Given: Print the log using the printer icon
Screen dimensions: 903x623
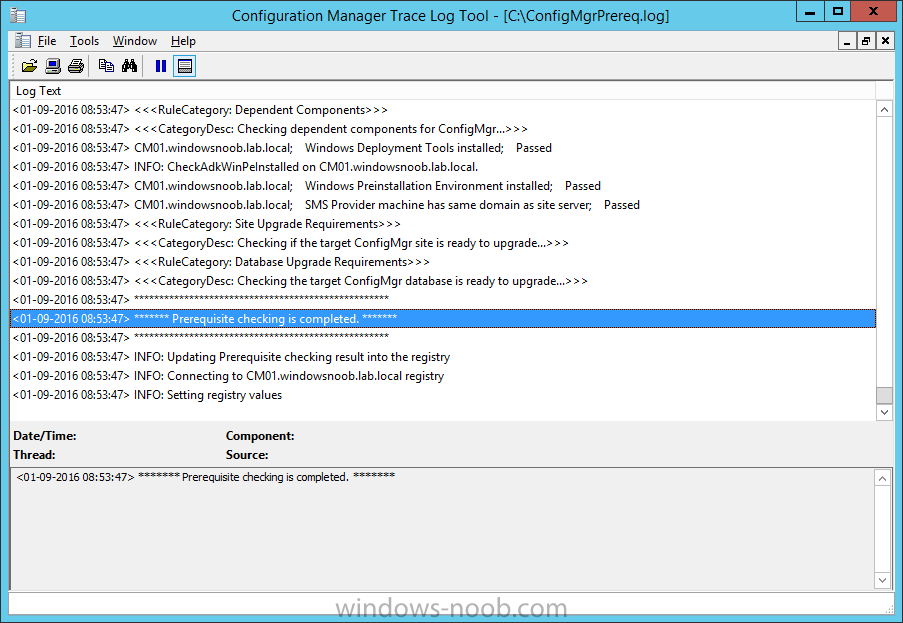Looking at the screenshot, I should [x=76, y=66].
